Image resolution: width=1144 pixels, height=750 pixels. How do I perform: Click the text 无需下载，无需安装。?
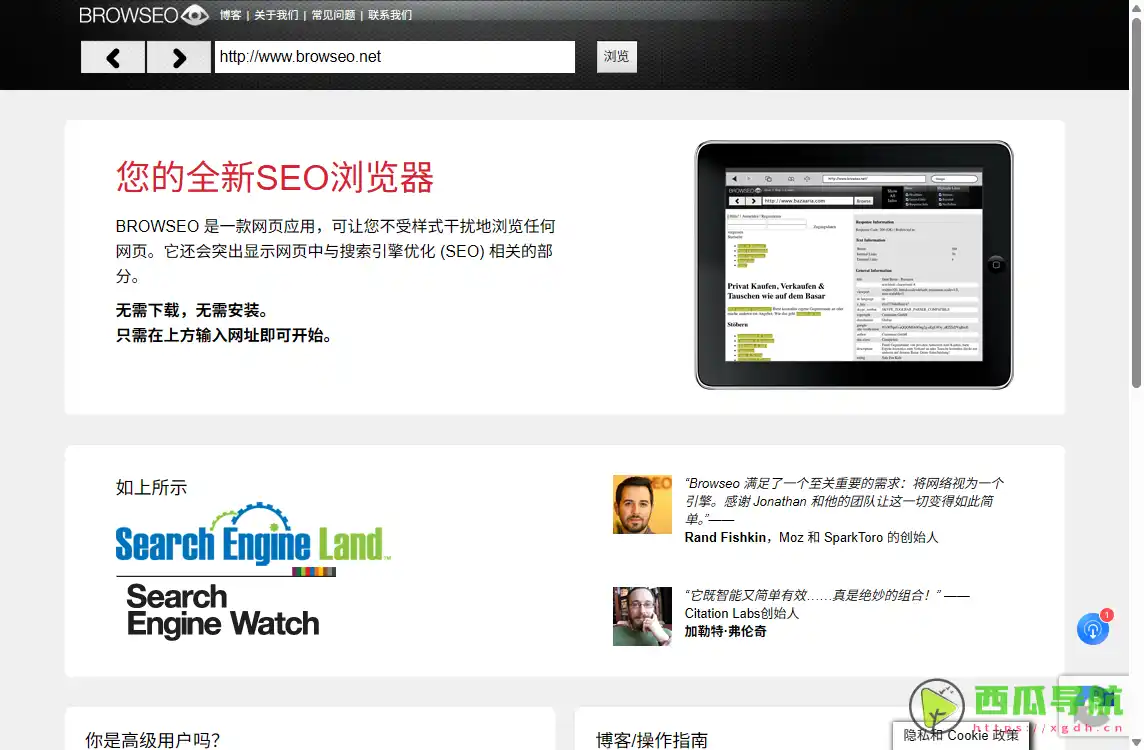[x=196, y=310]
